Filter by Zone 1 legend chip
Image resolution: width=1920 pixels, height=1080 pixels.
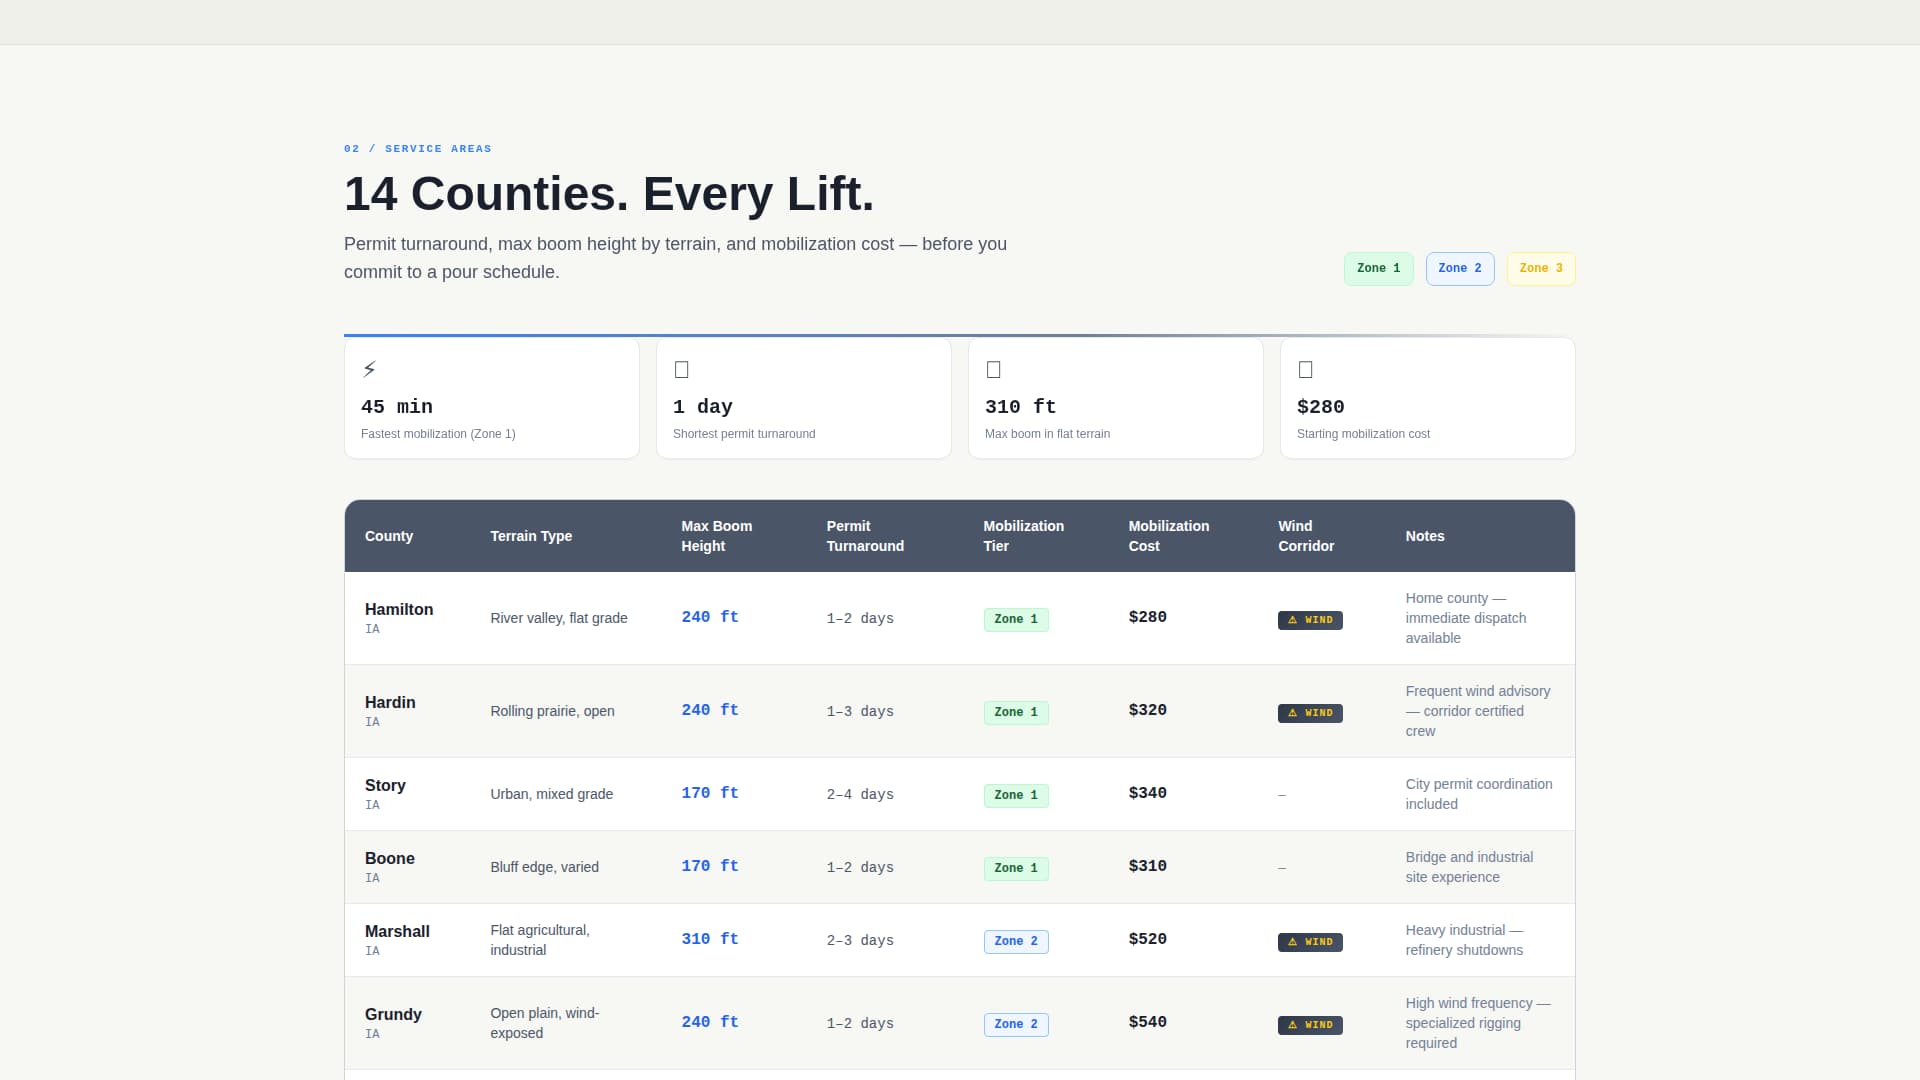tap(1379, 269)
